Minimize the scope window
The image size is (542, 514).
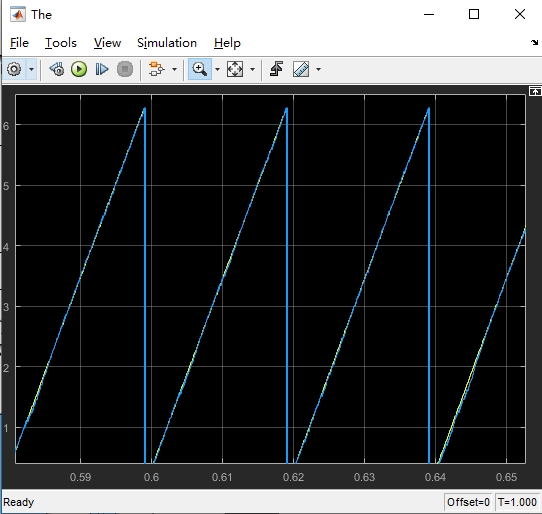coord(429,15)
